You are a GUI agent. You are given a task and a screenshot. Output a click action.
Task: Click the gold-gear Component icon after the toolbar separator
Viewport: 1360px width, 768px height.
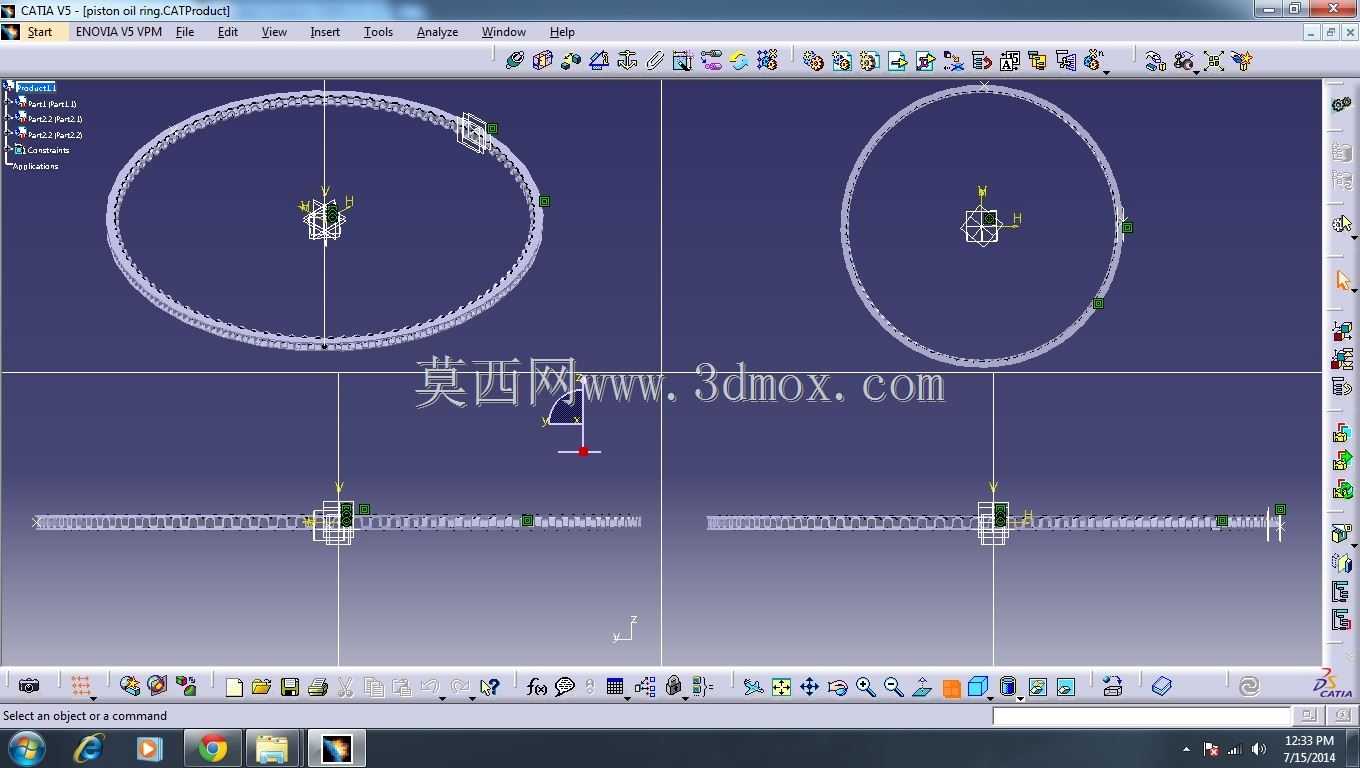(814, 61)
